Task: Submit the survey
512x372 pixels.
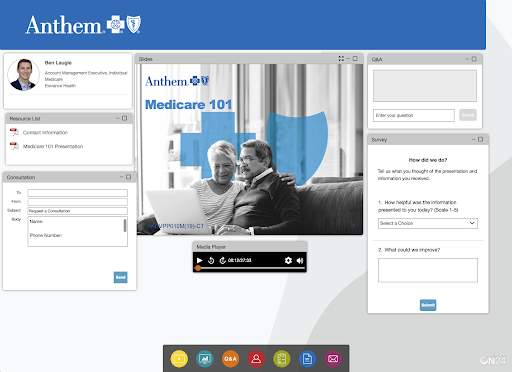Action: pos(428,305)
